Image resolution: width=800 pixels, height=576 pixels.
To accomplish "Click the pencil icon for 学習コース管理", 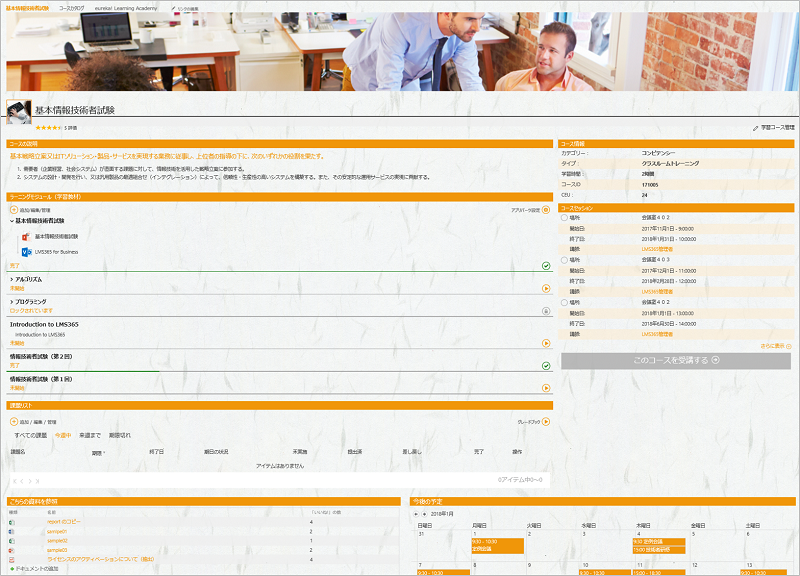I will coord(755,128).
